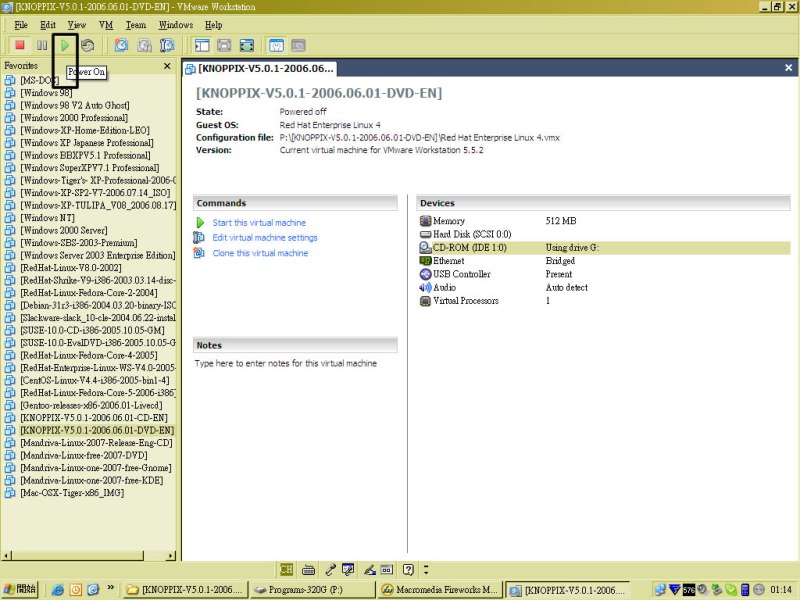800x600 pixels.
Task: Click the settings icon beside Edit virtual machine settings
Action: [x=199, y=237]
